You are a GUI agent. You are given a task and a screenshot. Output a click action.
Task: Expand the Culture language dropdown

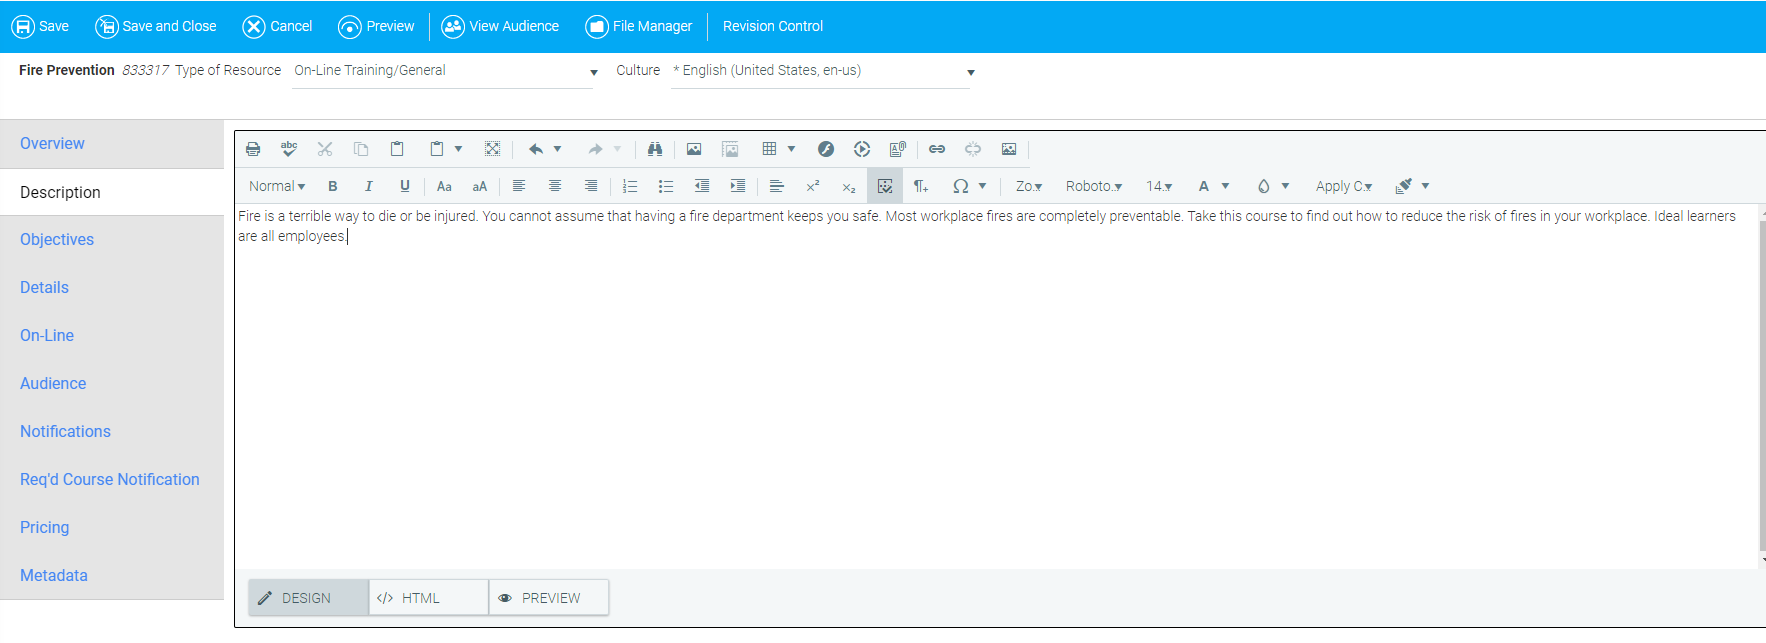pyautogui.click(x=970, y=72)
